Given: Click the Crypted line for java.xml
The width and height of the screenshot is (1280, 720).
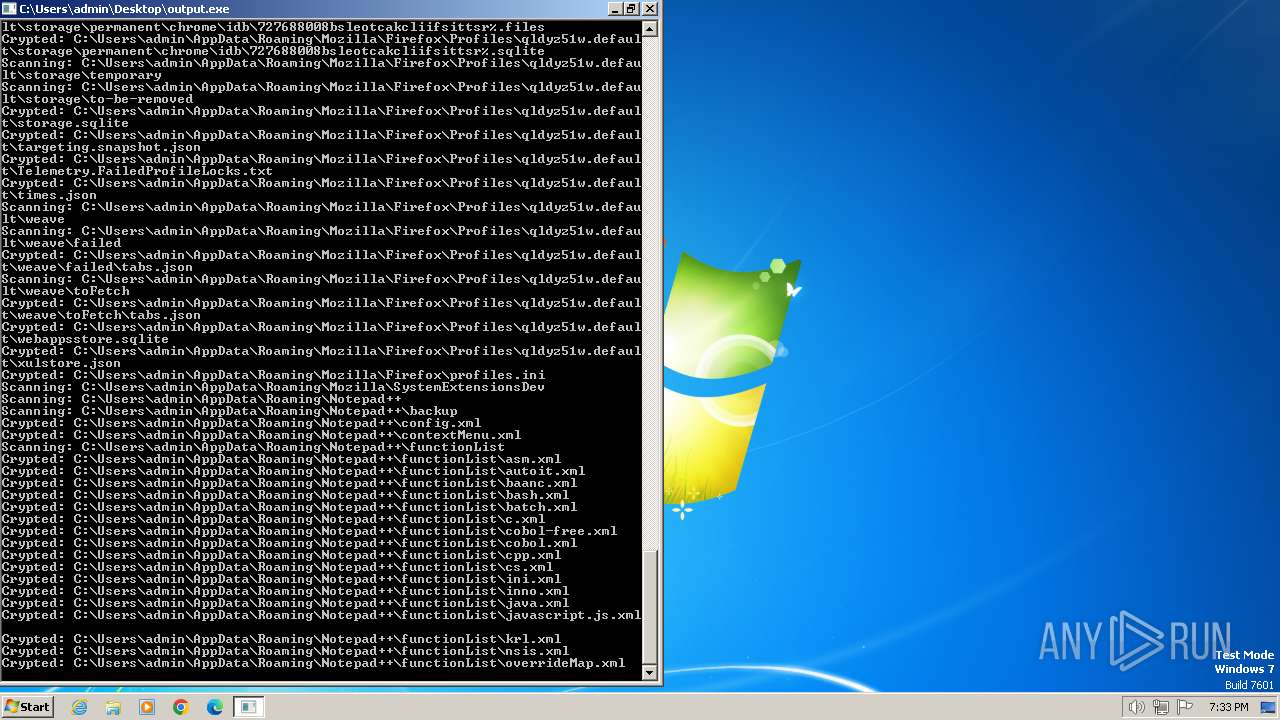Looking at the screenshot, I should tap(285, 603).
